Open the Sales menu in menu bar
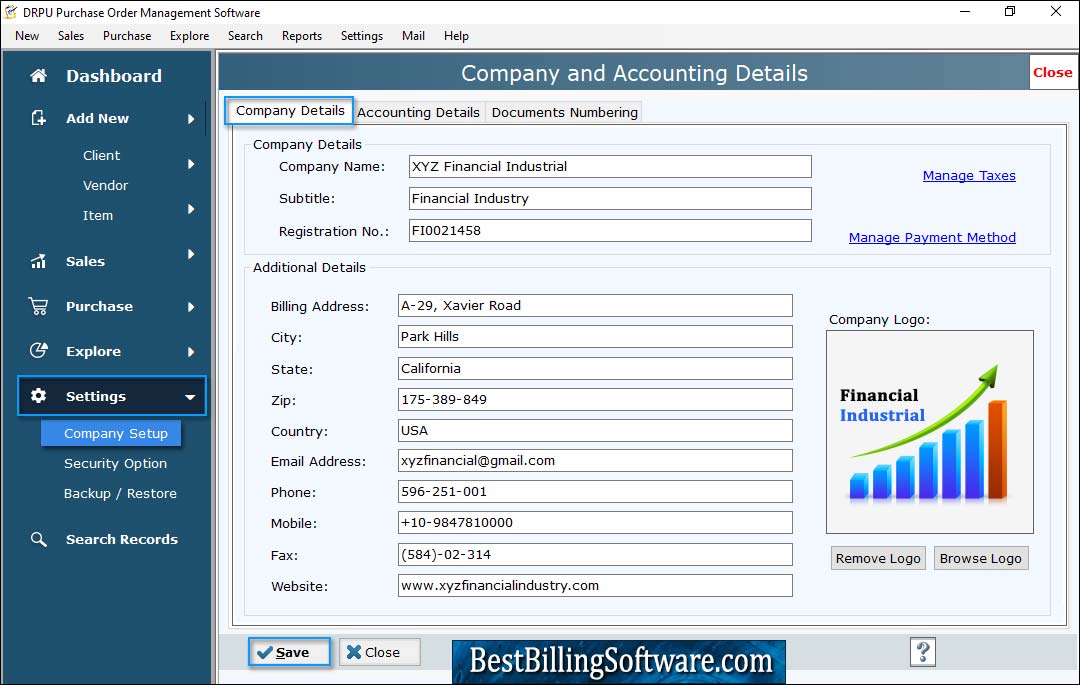 [x=71, y=36]
